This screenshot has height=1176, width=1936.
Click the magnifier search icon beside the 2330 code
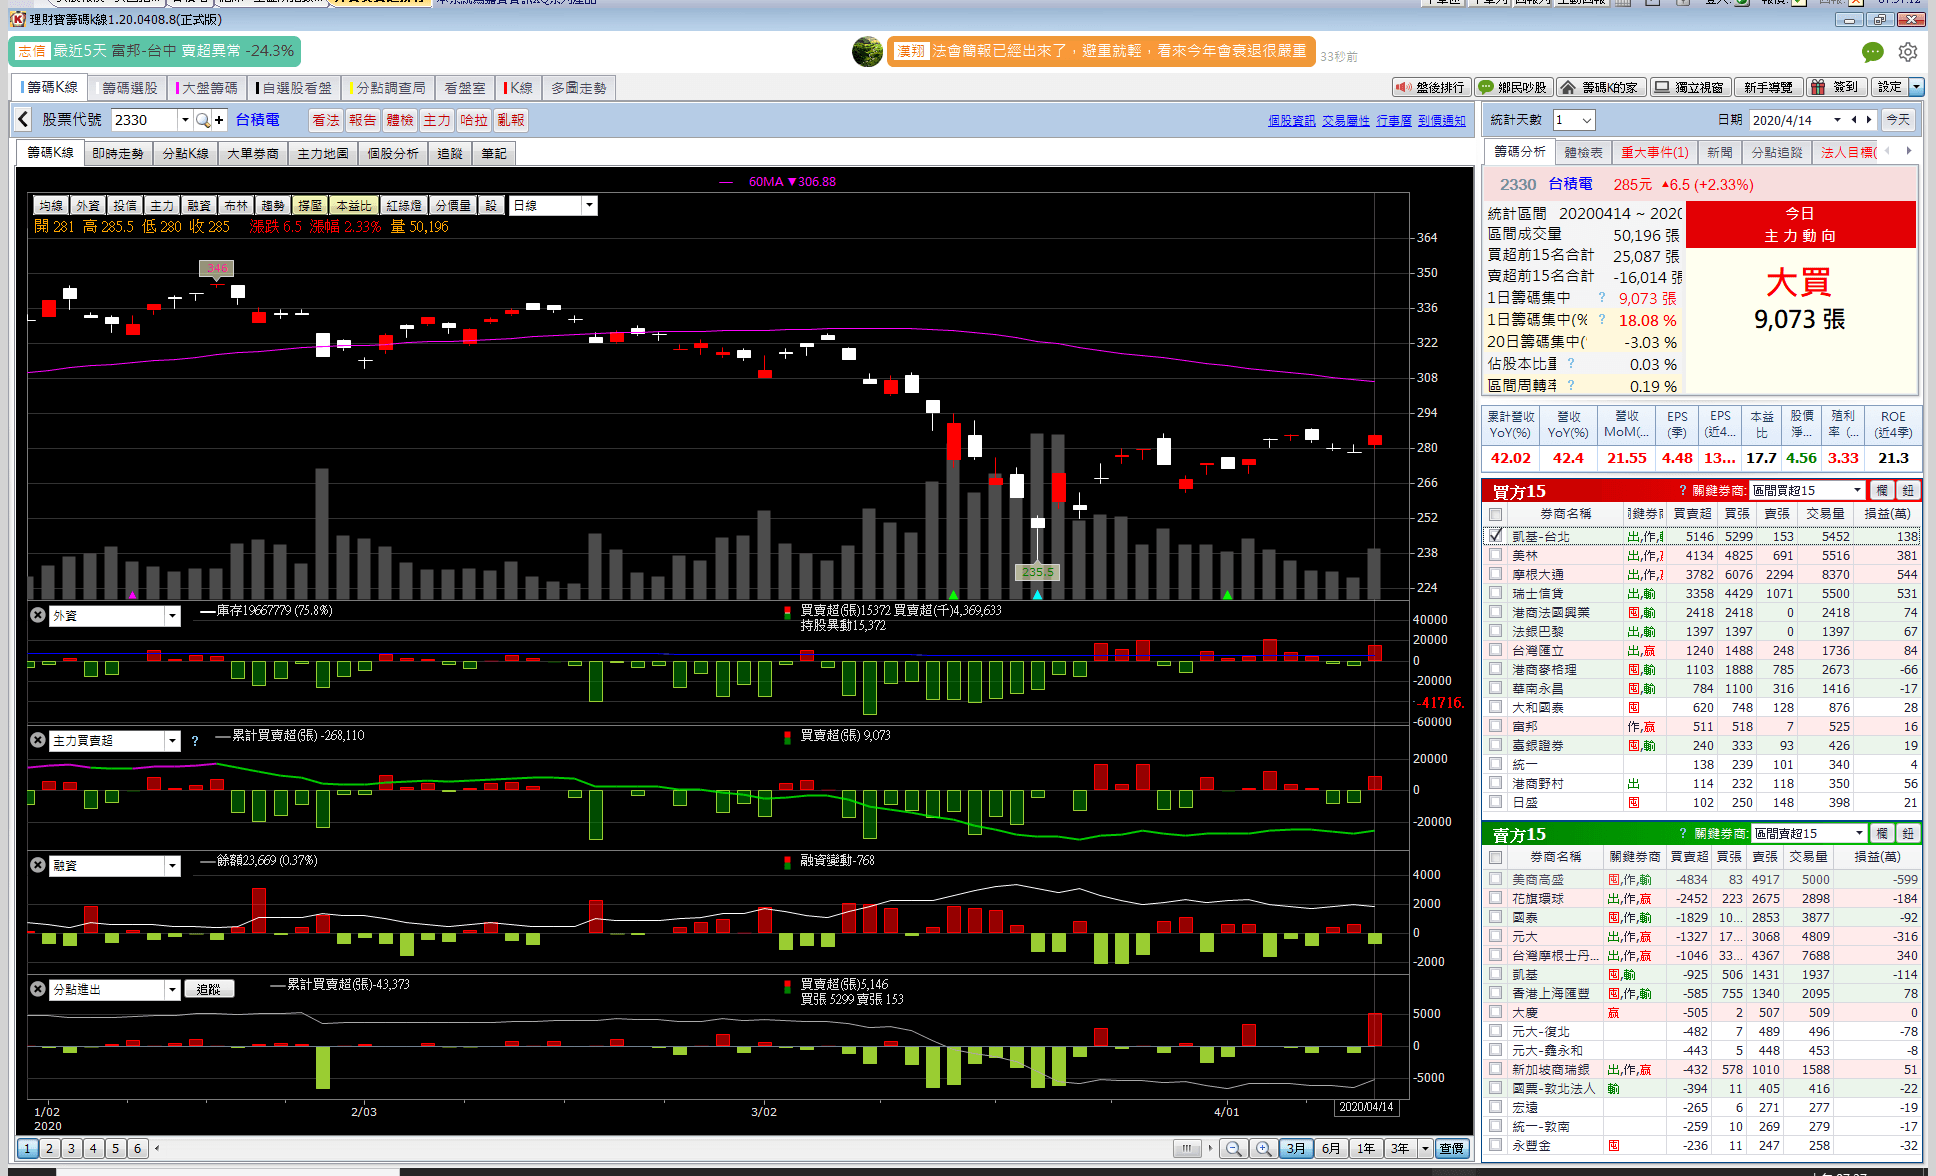tap(203, 120)
